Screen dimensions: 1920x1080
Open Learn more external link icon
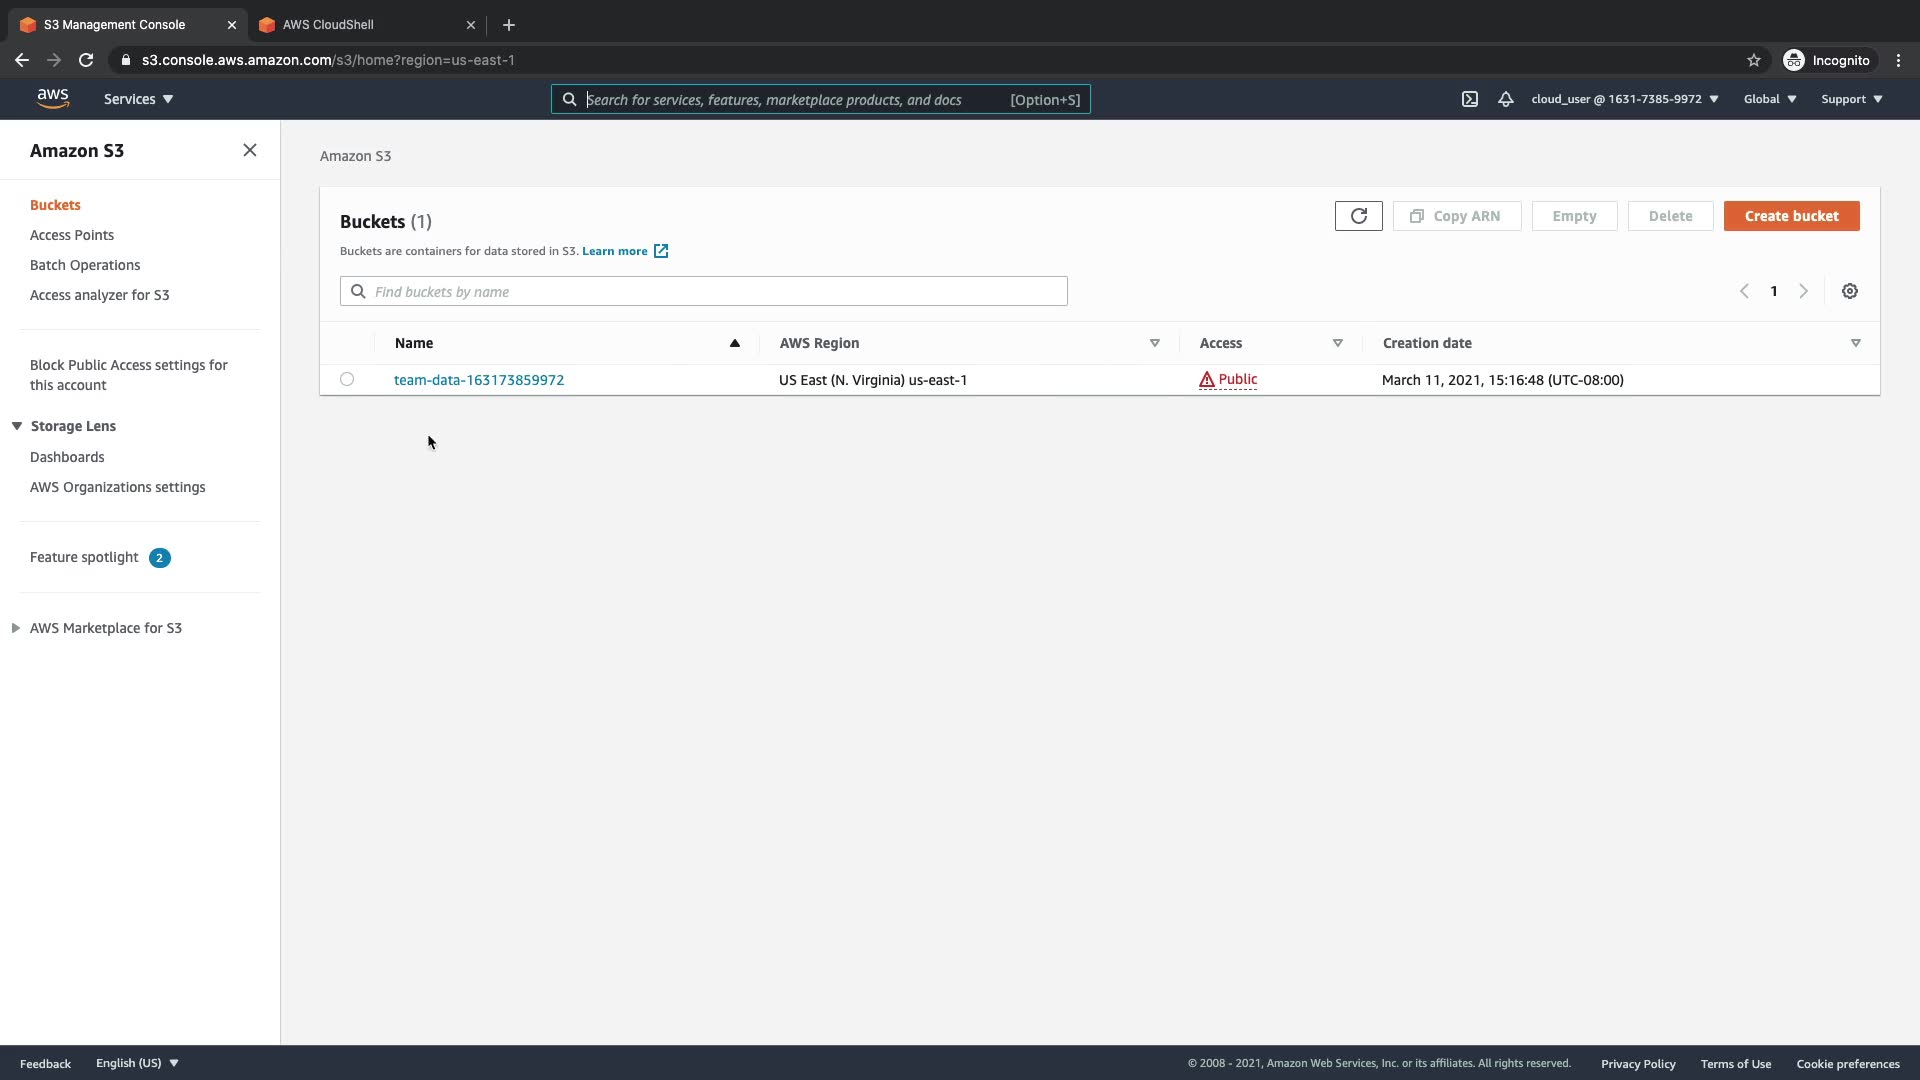(661, 251)
